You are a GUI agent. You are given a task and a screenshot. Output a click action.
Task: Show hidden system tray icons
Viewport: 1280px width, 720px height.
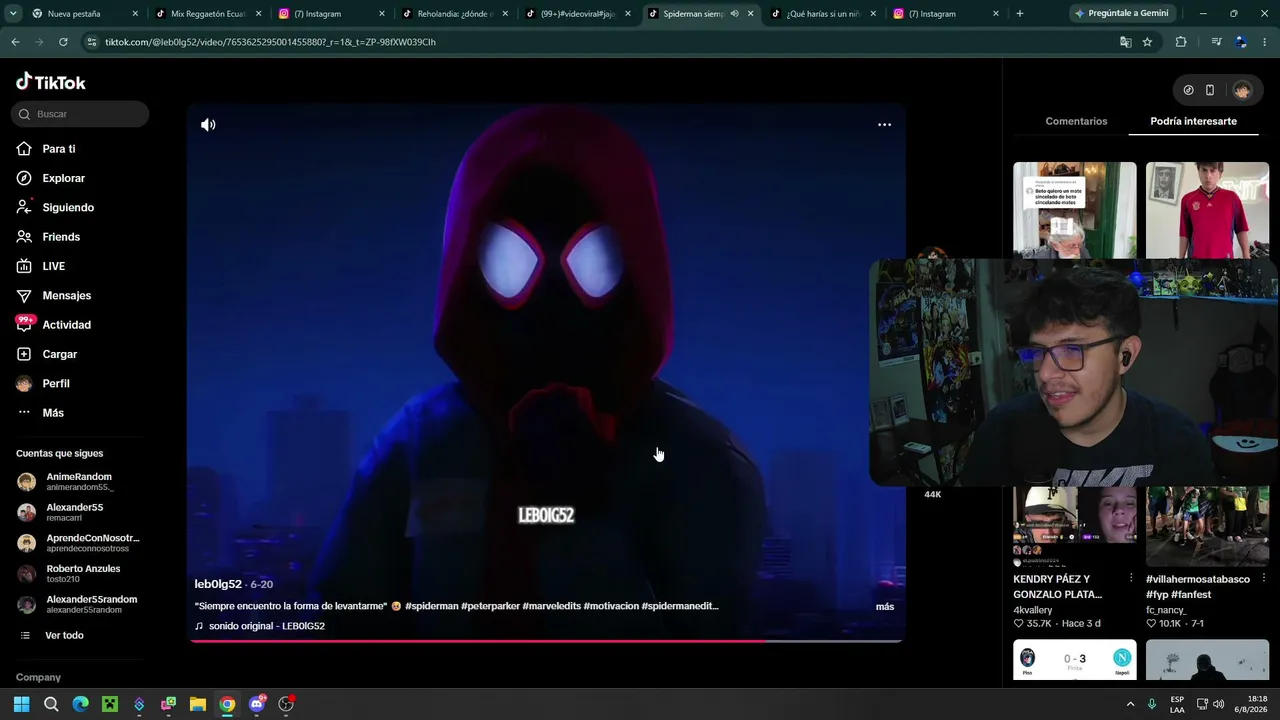[1131, 704]
